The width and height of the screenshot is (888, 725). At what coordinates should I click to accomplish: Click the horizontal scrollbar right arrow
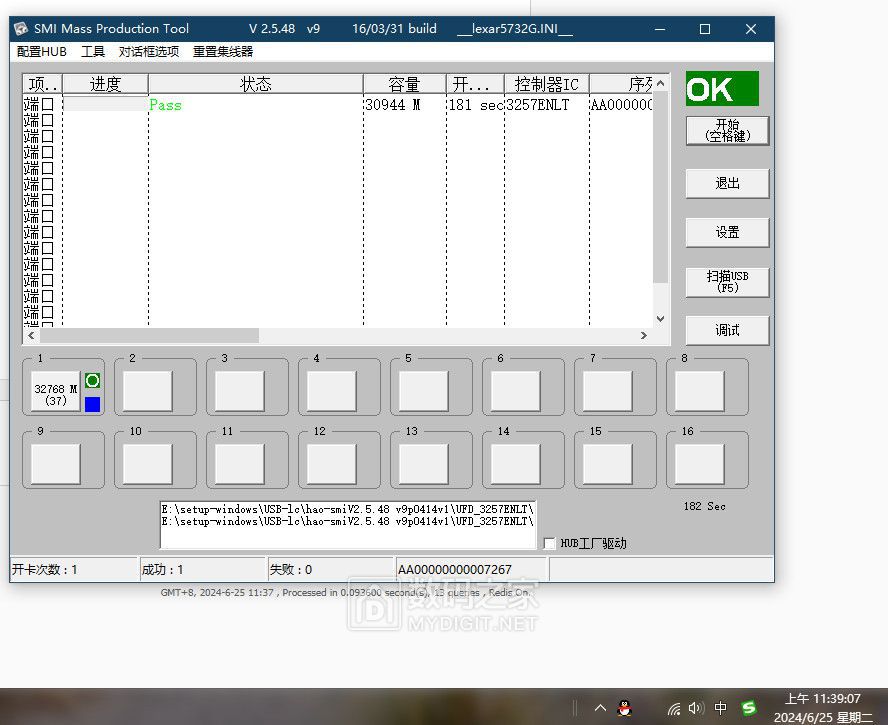[x=644, y=336]
